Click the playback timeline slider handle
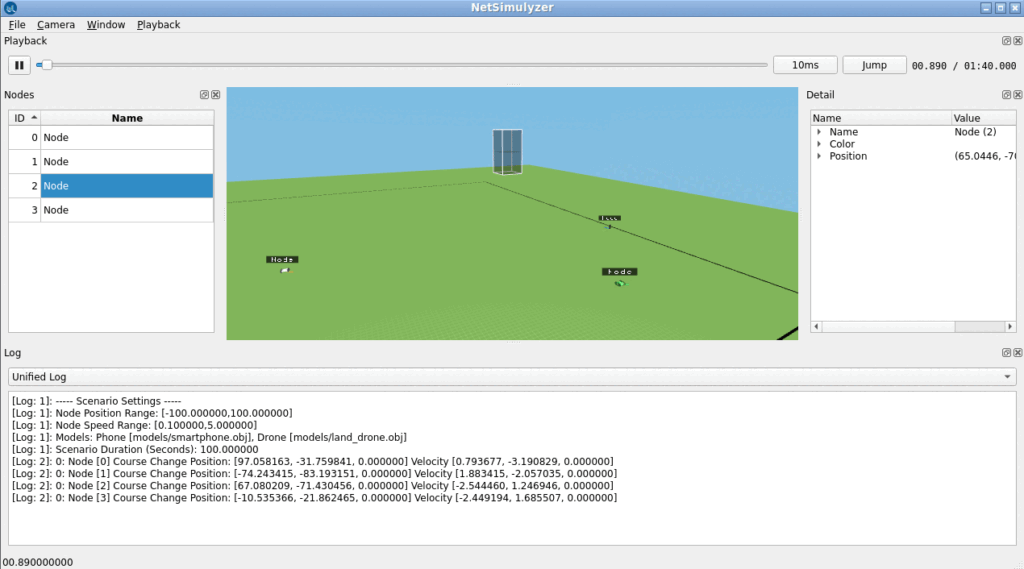The height and width of the screenshot is (569, 1024). pyautogui.click(x=47, y=65)
